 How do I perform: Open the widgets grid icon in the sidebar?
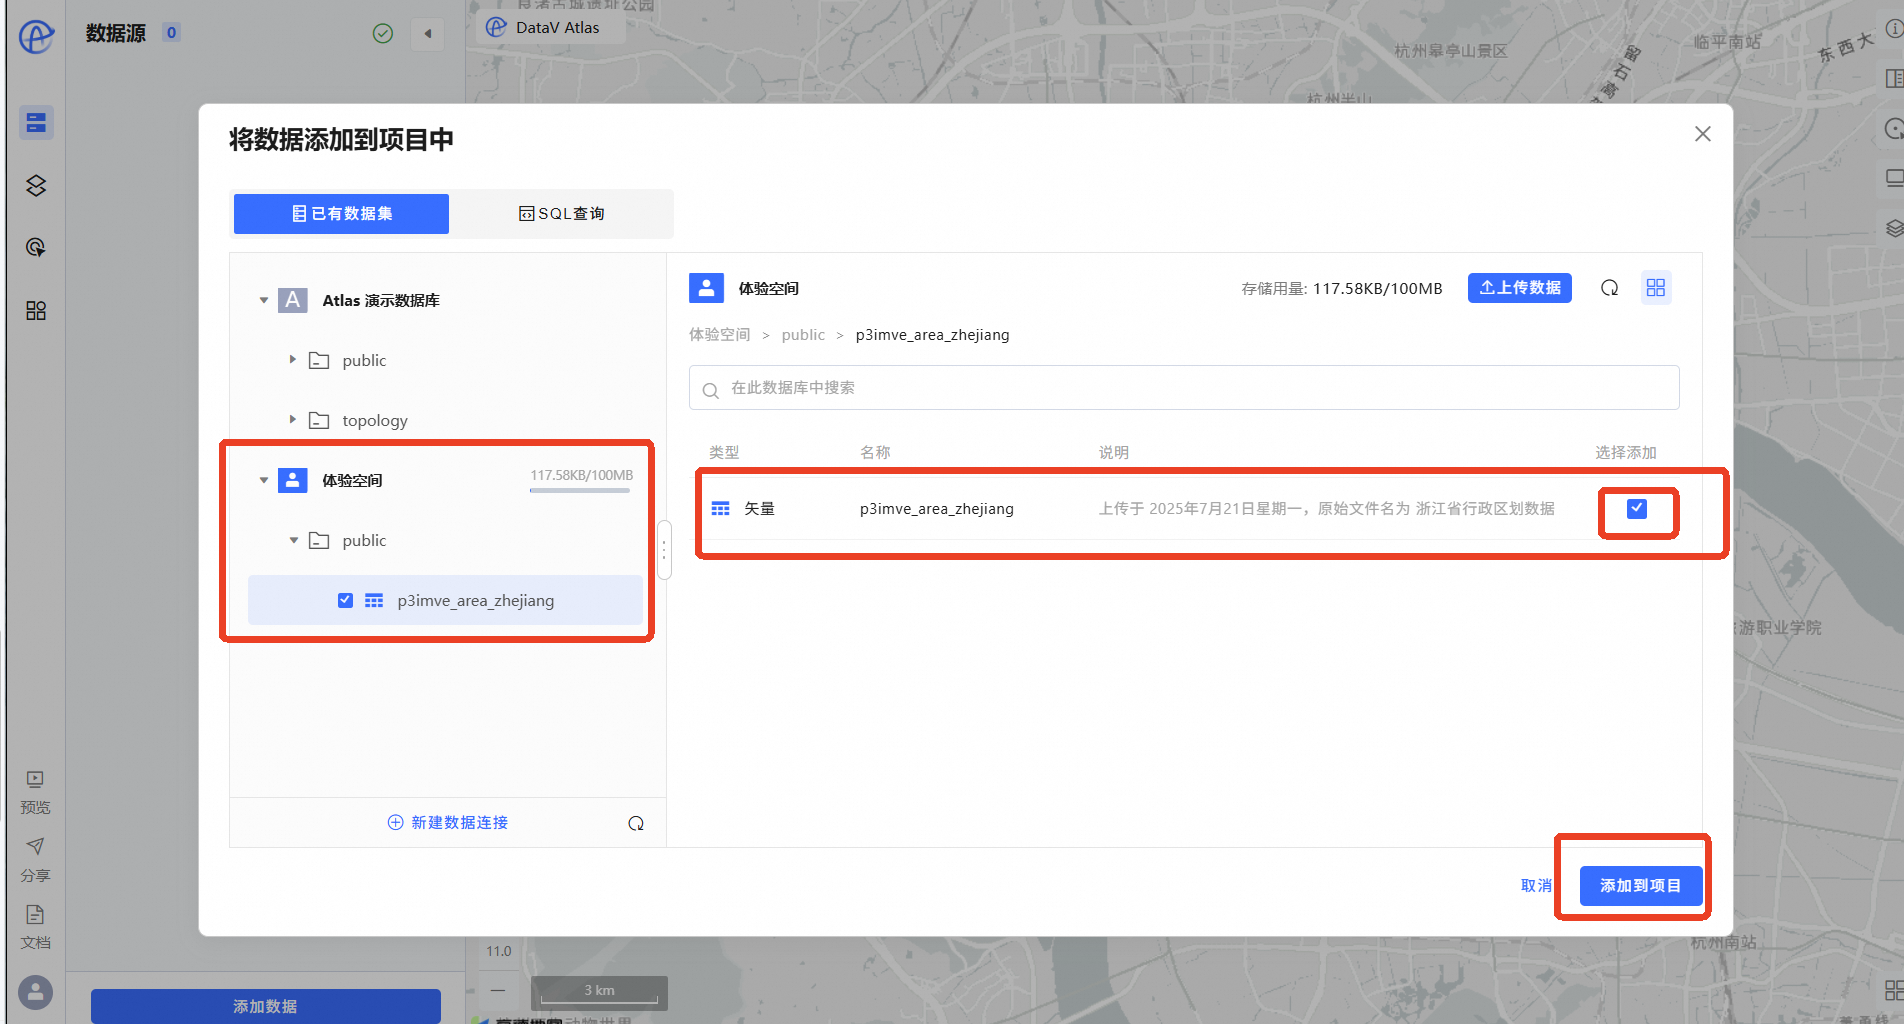point(36,311)
